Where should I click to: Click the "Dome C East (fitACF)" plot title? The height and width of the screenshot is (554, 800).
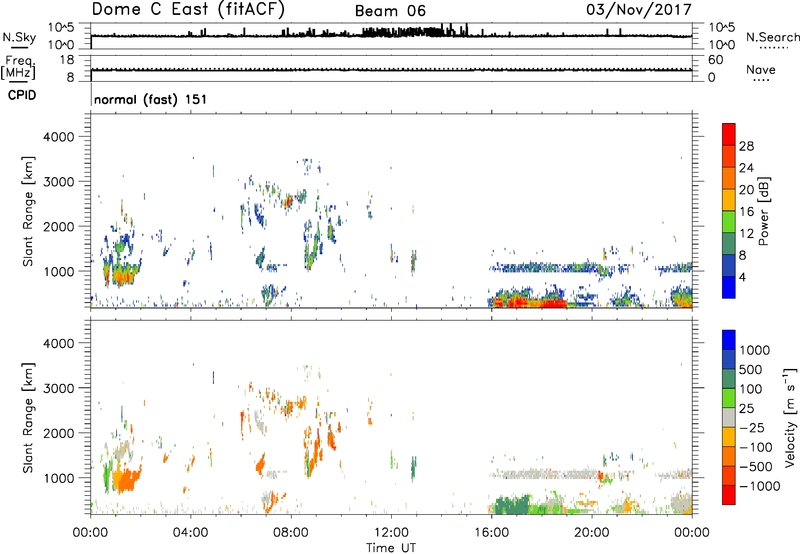pyautogui.click(x=188, y=9)
